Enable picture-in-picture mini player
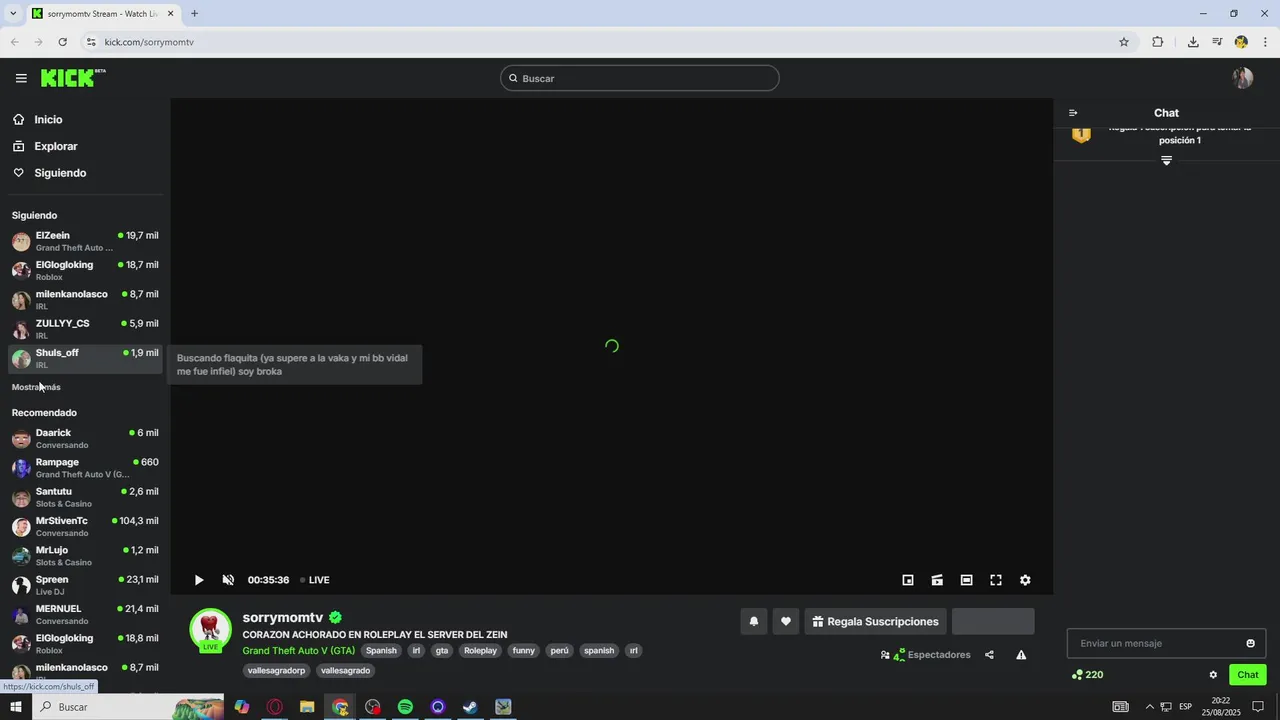This screenshot has width=1280, height=720. (x=908, y=580)
